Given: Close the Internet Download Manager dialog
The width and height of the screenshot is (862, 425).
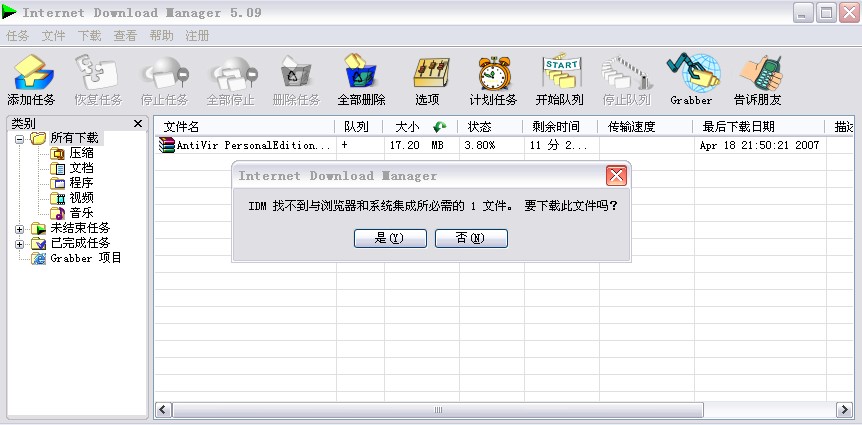Looking at the screenshot, I should coord(616,176).
